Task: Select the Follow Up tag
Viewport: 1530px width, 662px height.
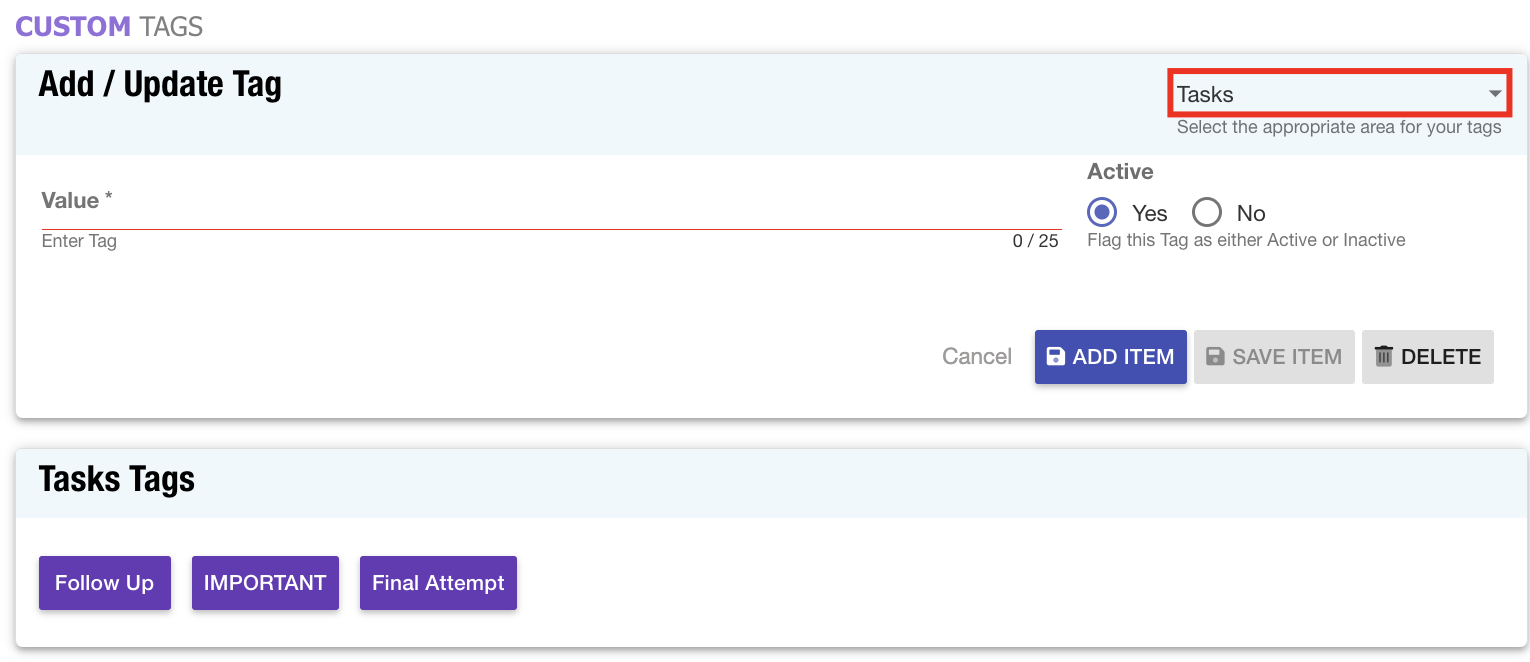Action: coord(105,583)
